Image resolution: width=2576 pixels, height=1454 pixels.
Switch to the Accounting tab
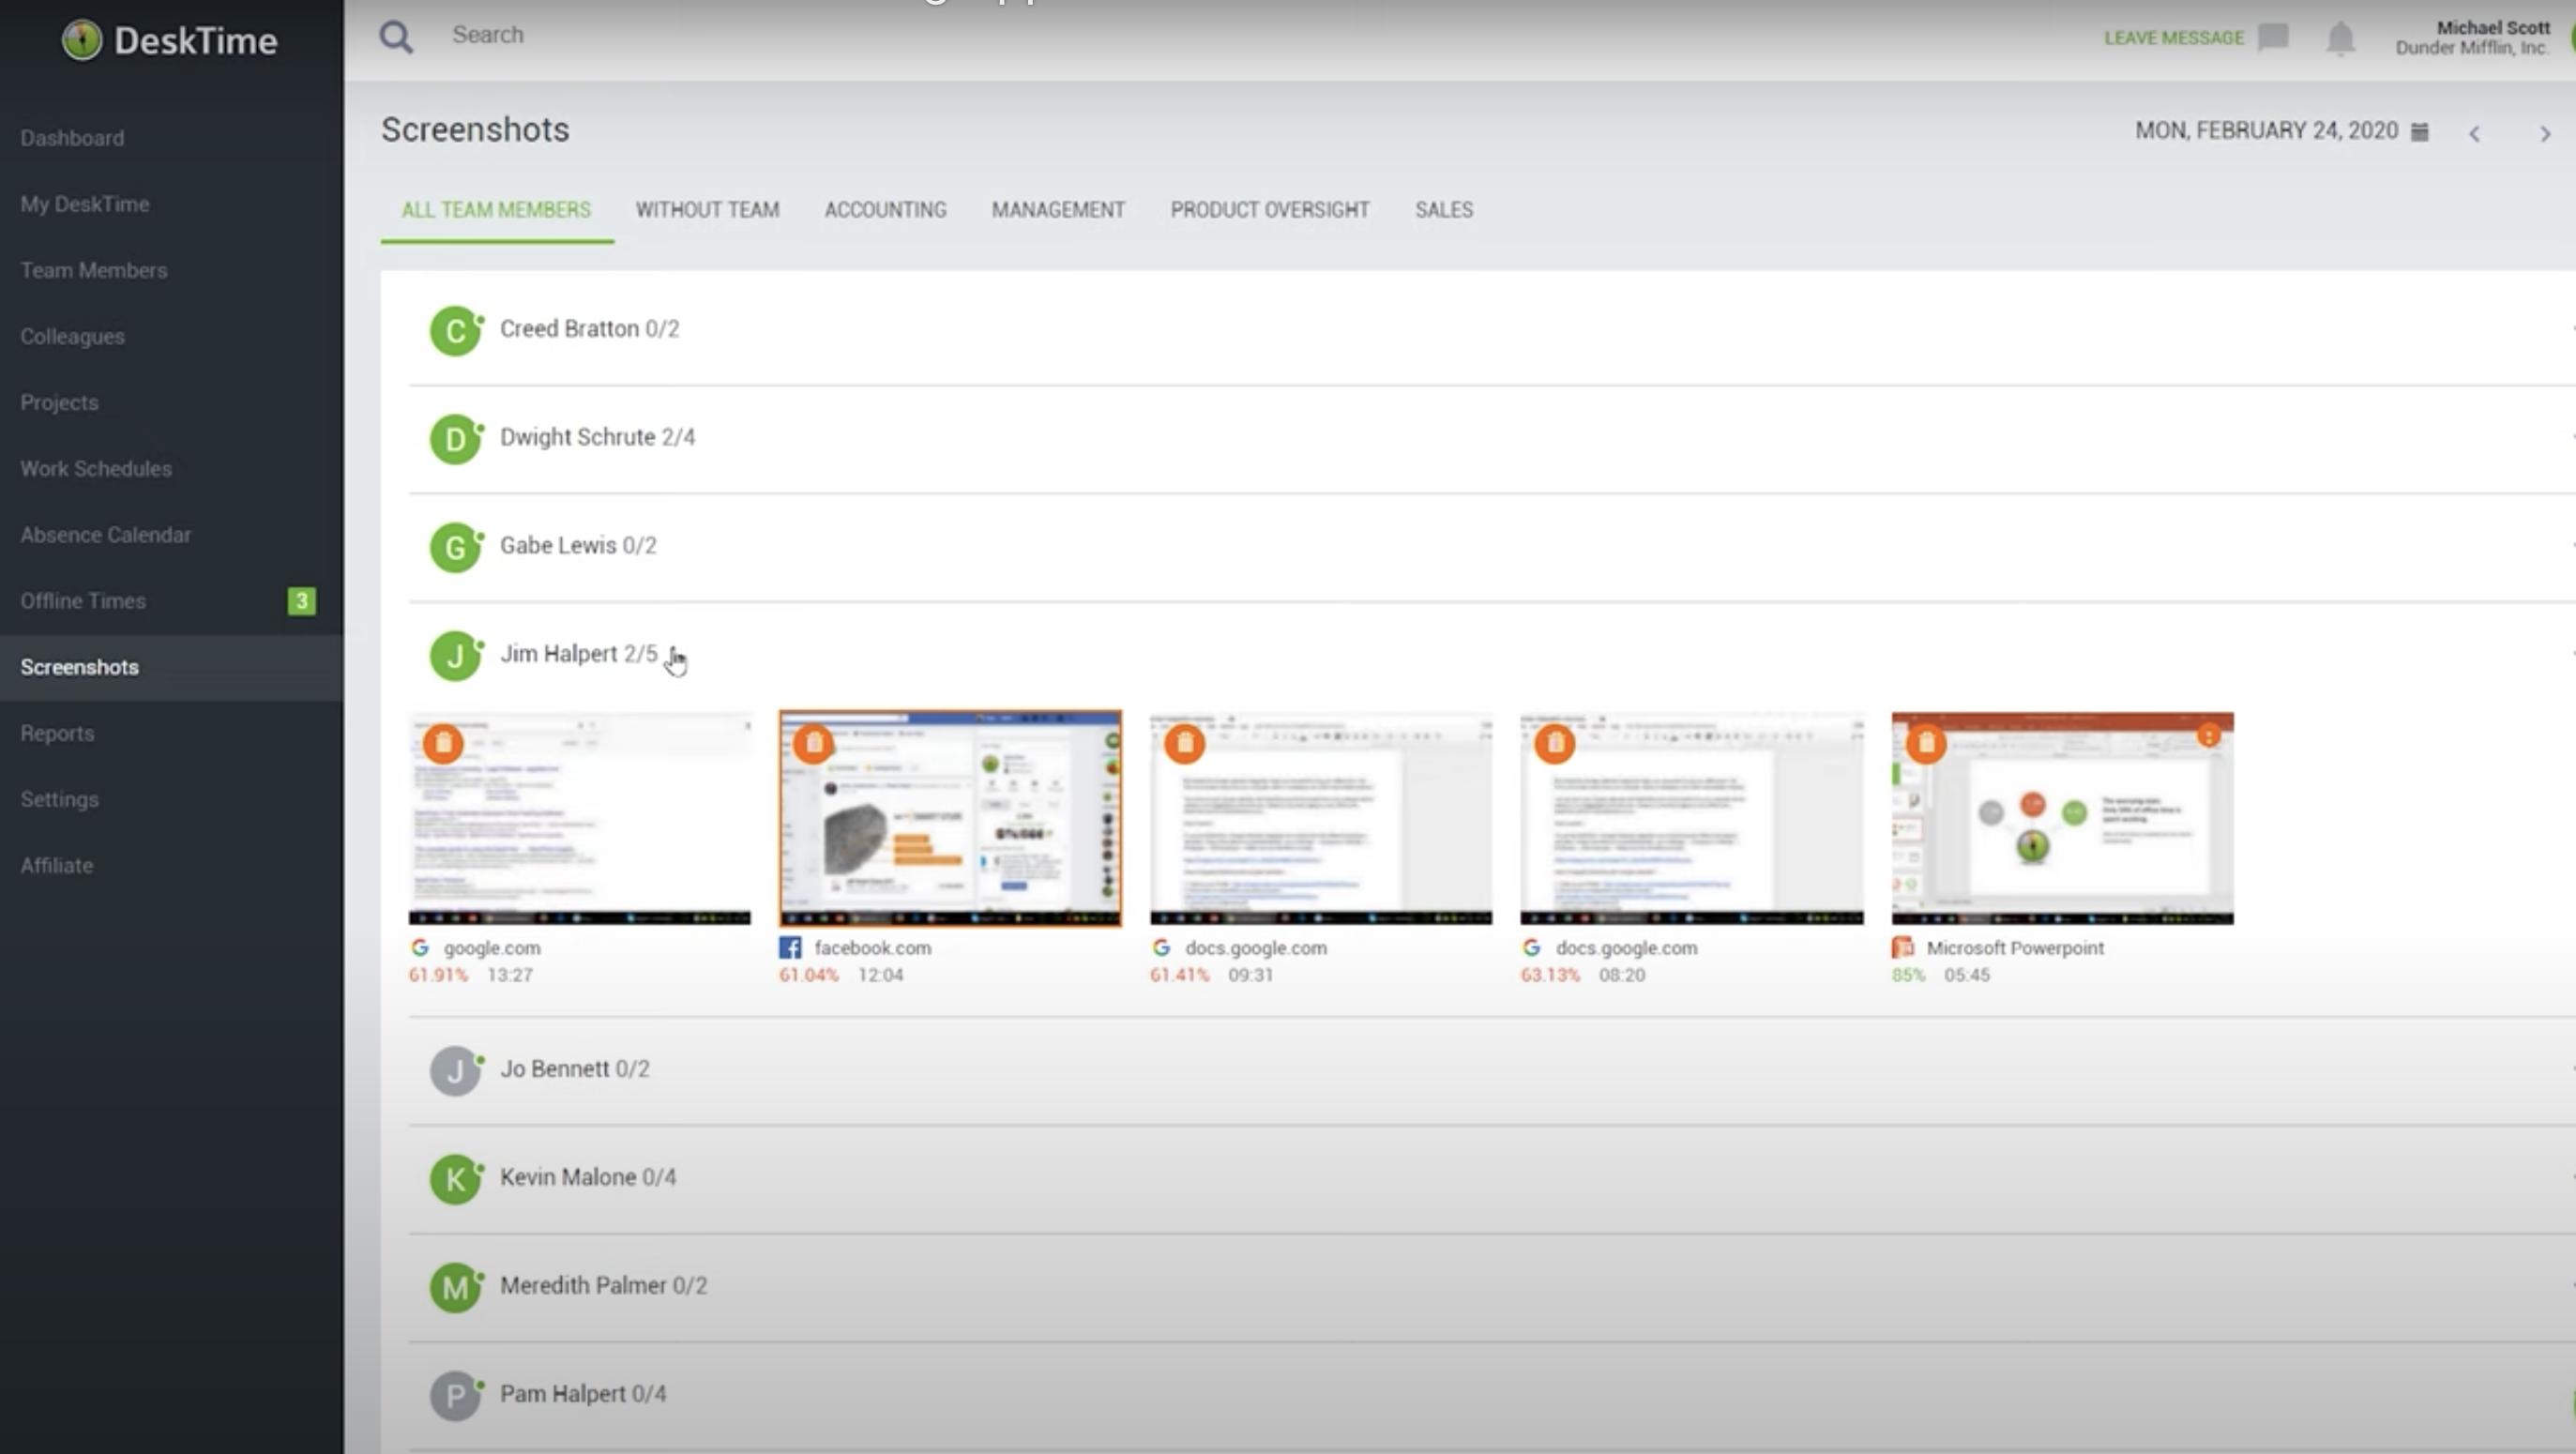(x=885, y=210)
